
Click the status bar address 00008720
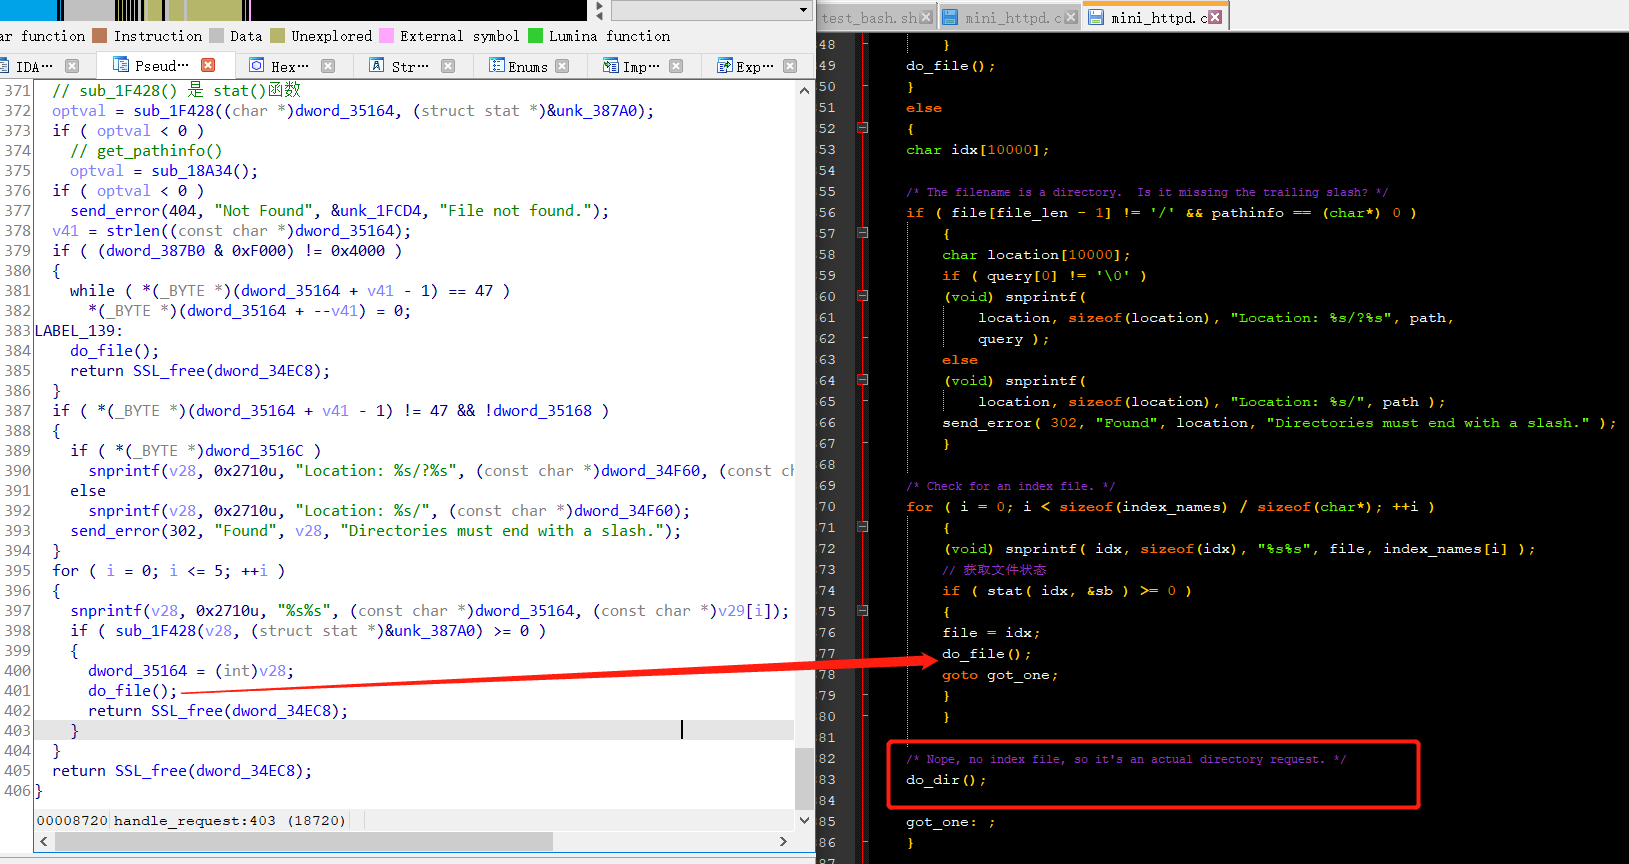[72, 820]
